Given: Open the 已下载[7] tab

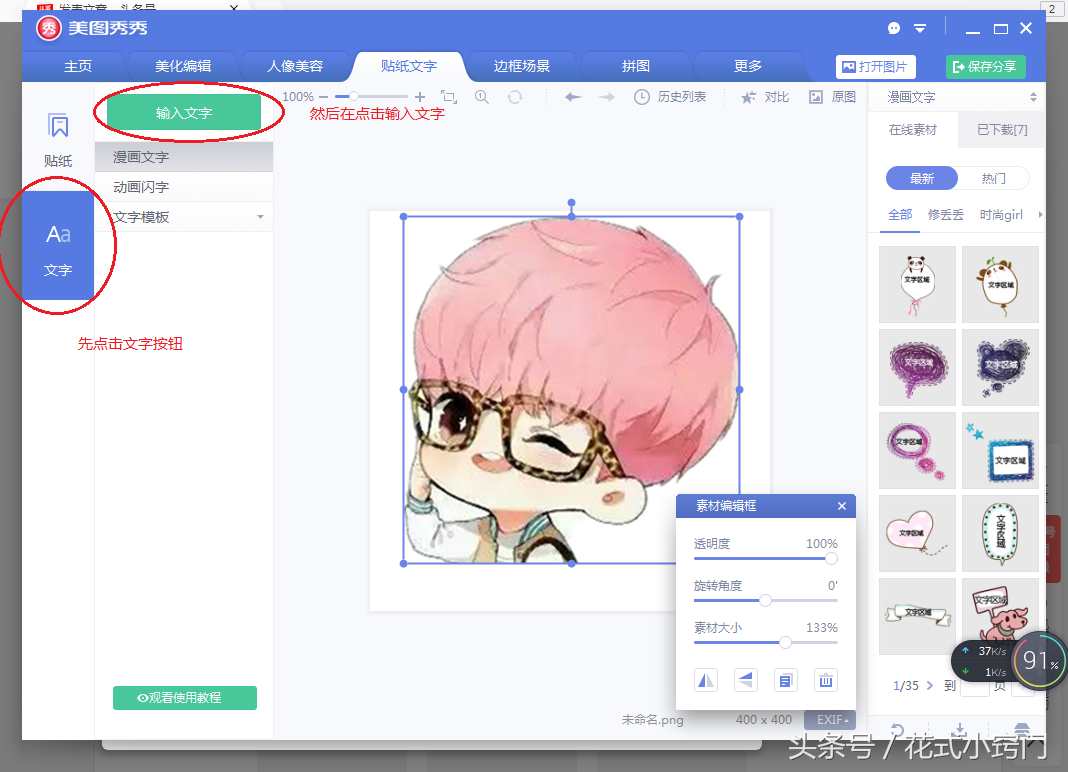Looking at the screenshot, I should (1002, 129).
